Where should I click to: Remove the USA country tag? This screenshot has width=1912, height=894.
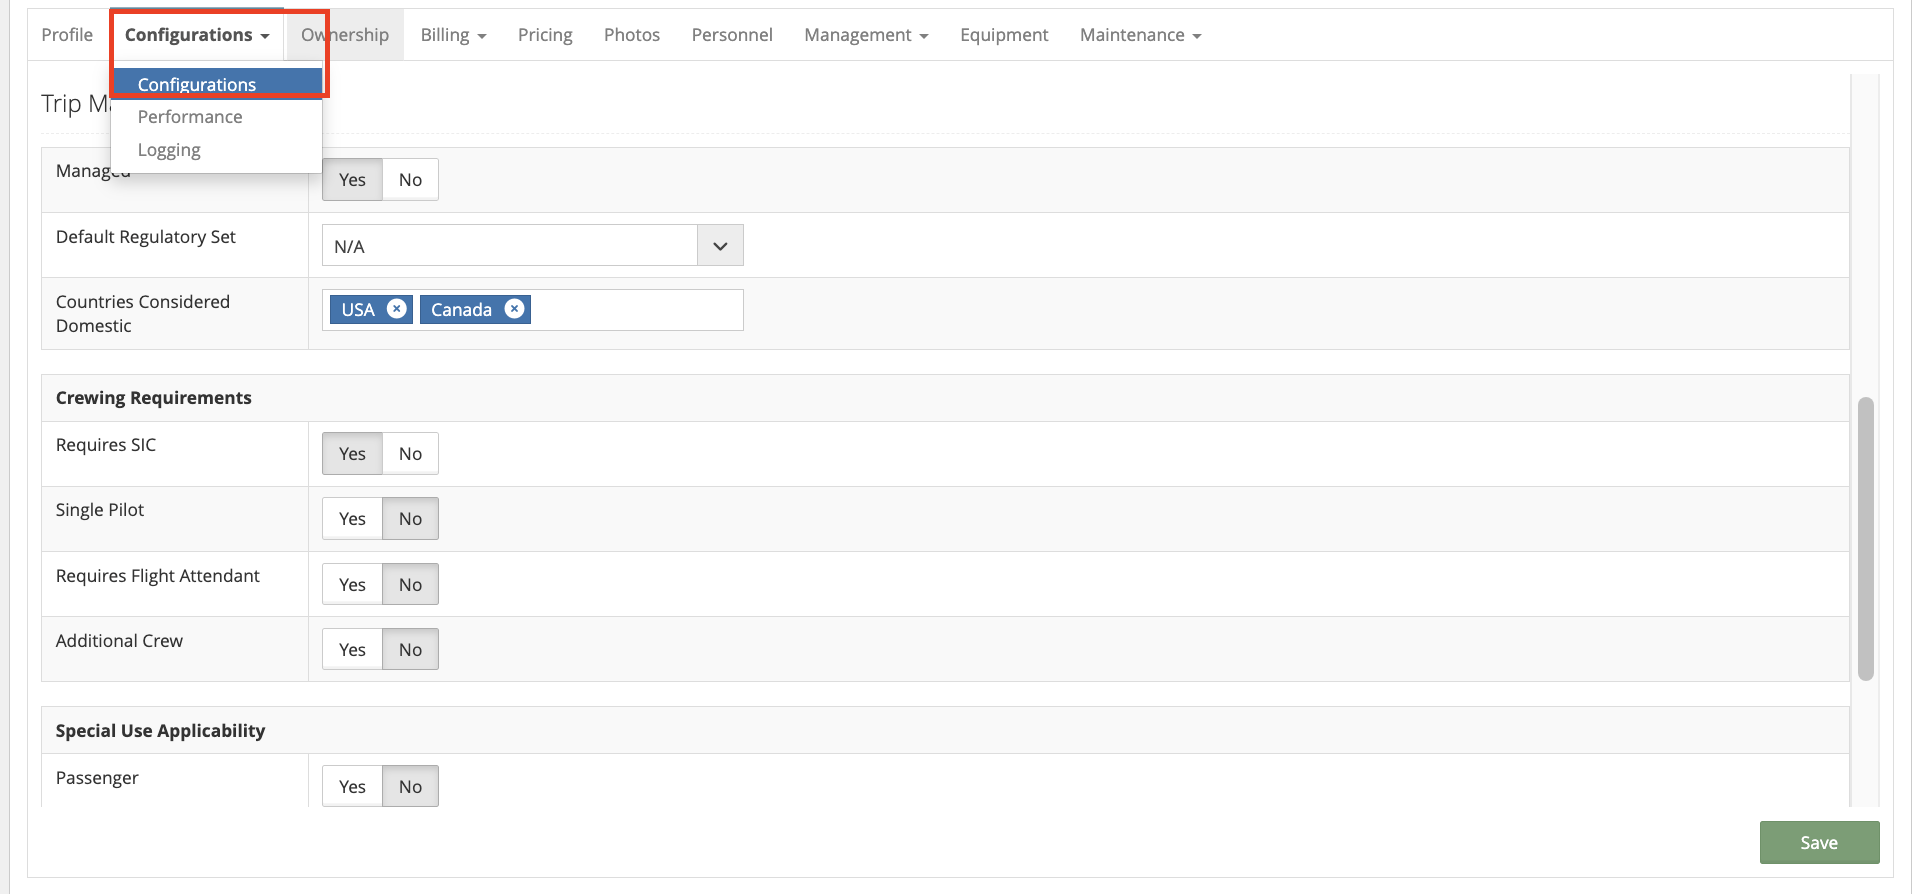[x=397, y=309]
